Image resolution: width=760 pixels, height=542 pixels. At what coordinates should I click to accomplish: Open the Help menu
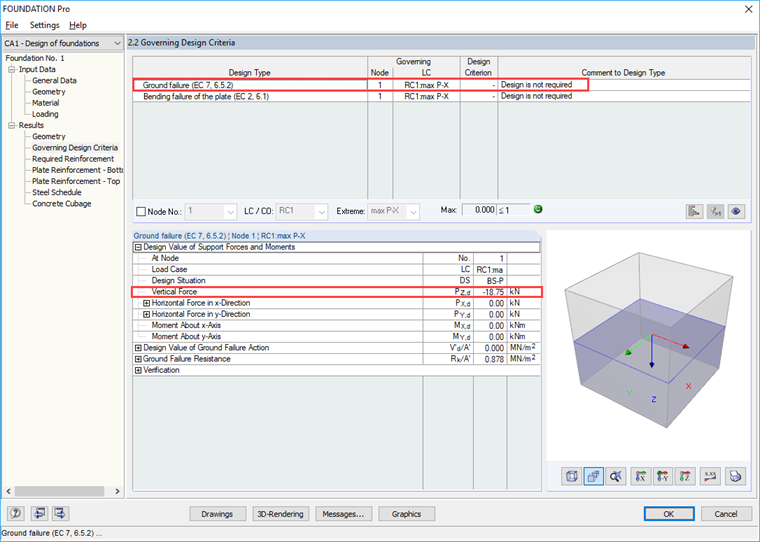[78, 25]
